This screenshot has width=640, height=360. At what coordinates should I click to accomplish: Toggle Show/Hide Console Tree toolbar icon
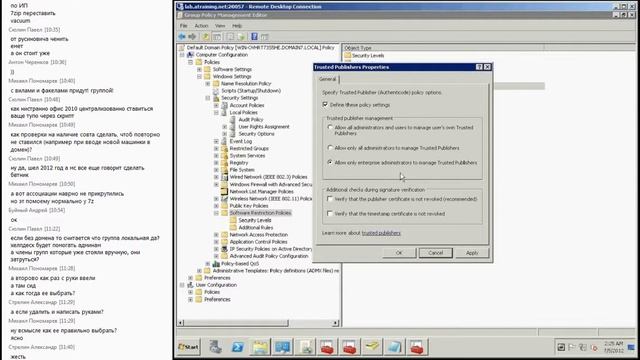(217, 37)
